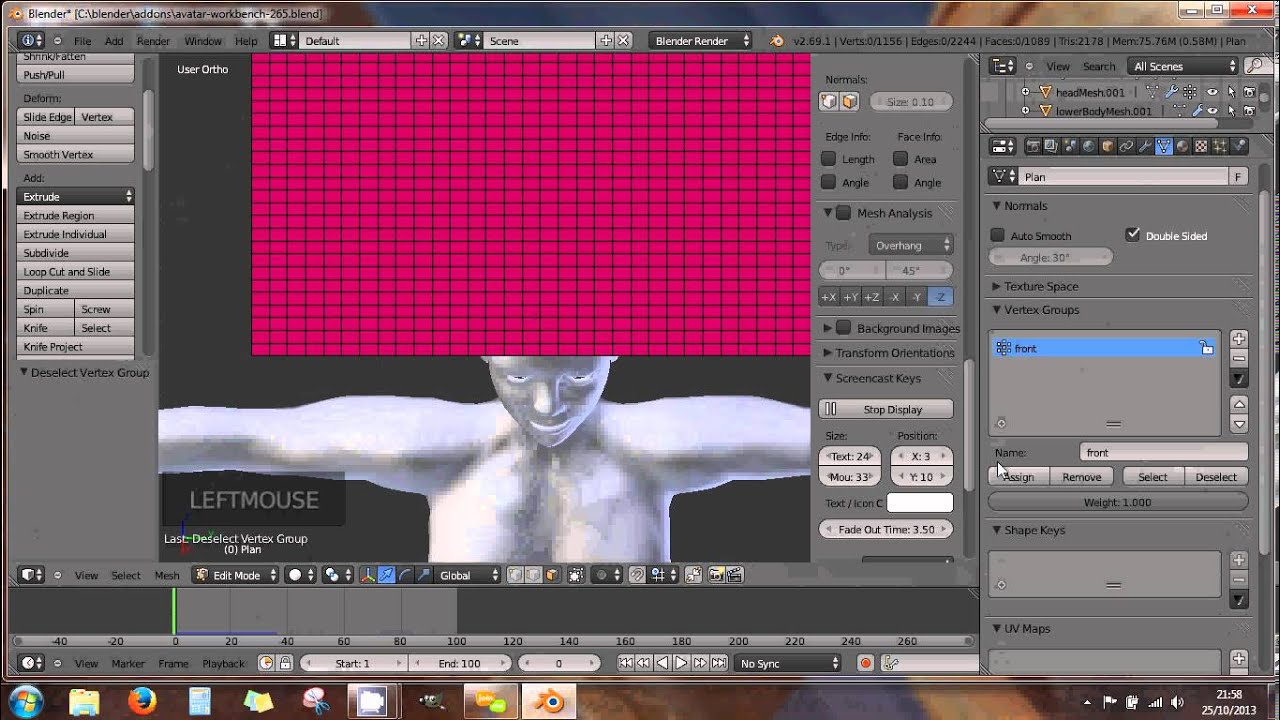Open the Window menu
This screenshot has width=1280, height=720.
click(x=203, y=41)
